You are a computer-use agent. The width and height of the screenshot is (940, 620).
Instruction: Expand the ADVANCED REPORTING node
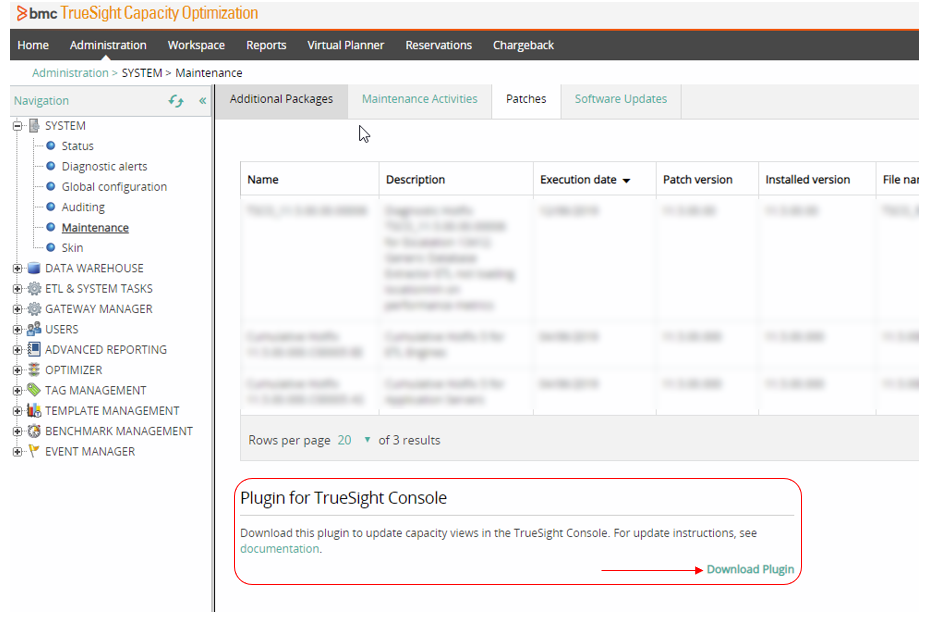[17, 350]
